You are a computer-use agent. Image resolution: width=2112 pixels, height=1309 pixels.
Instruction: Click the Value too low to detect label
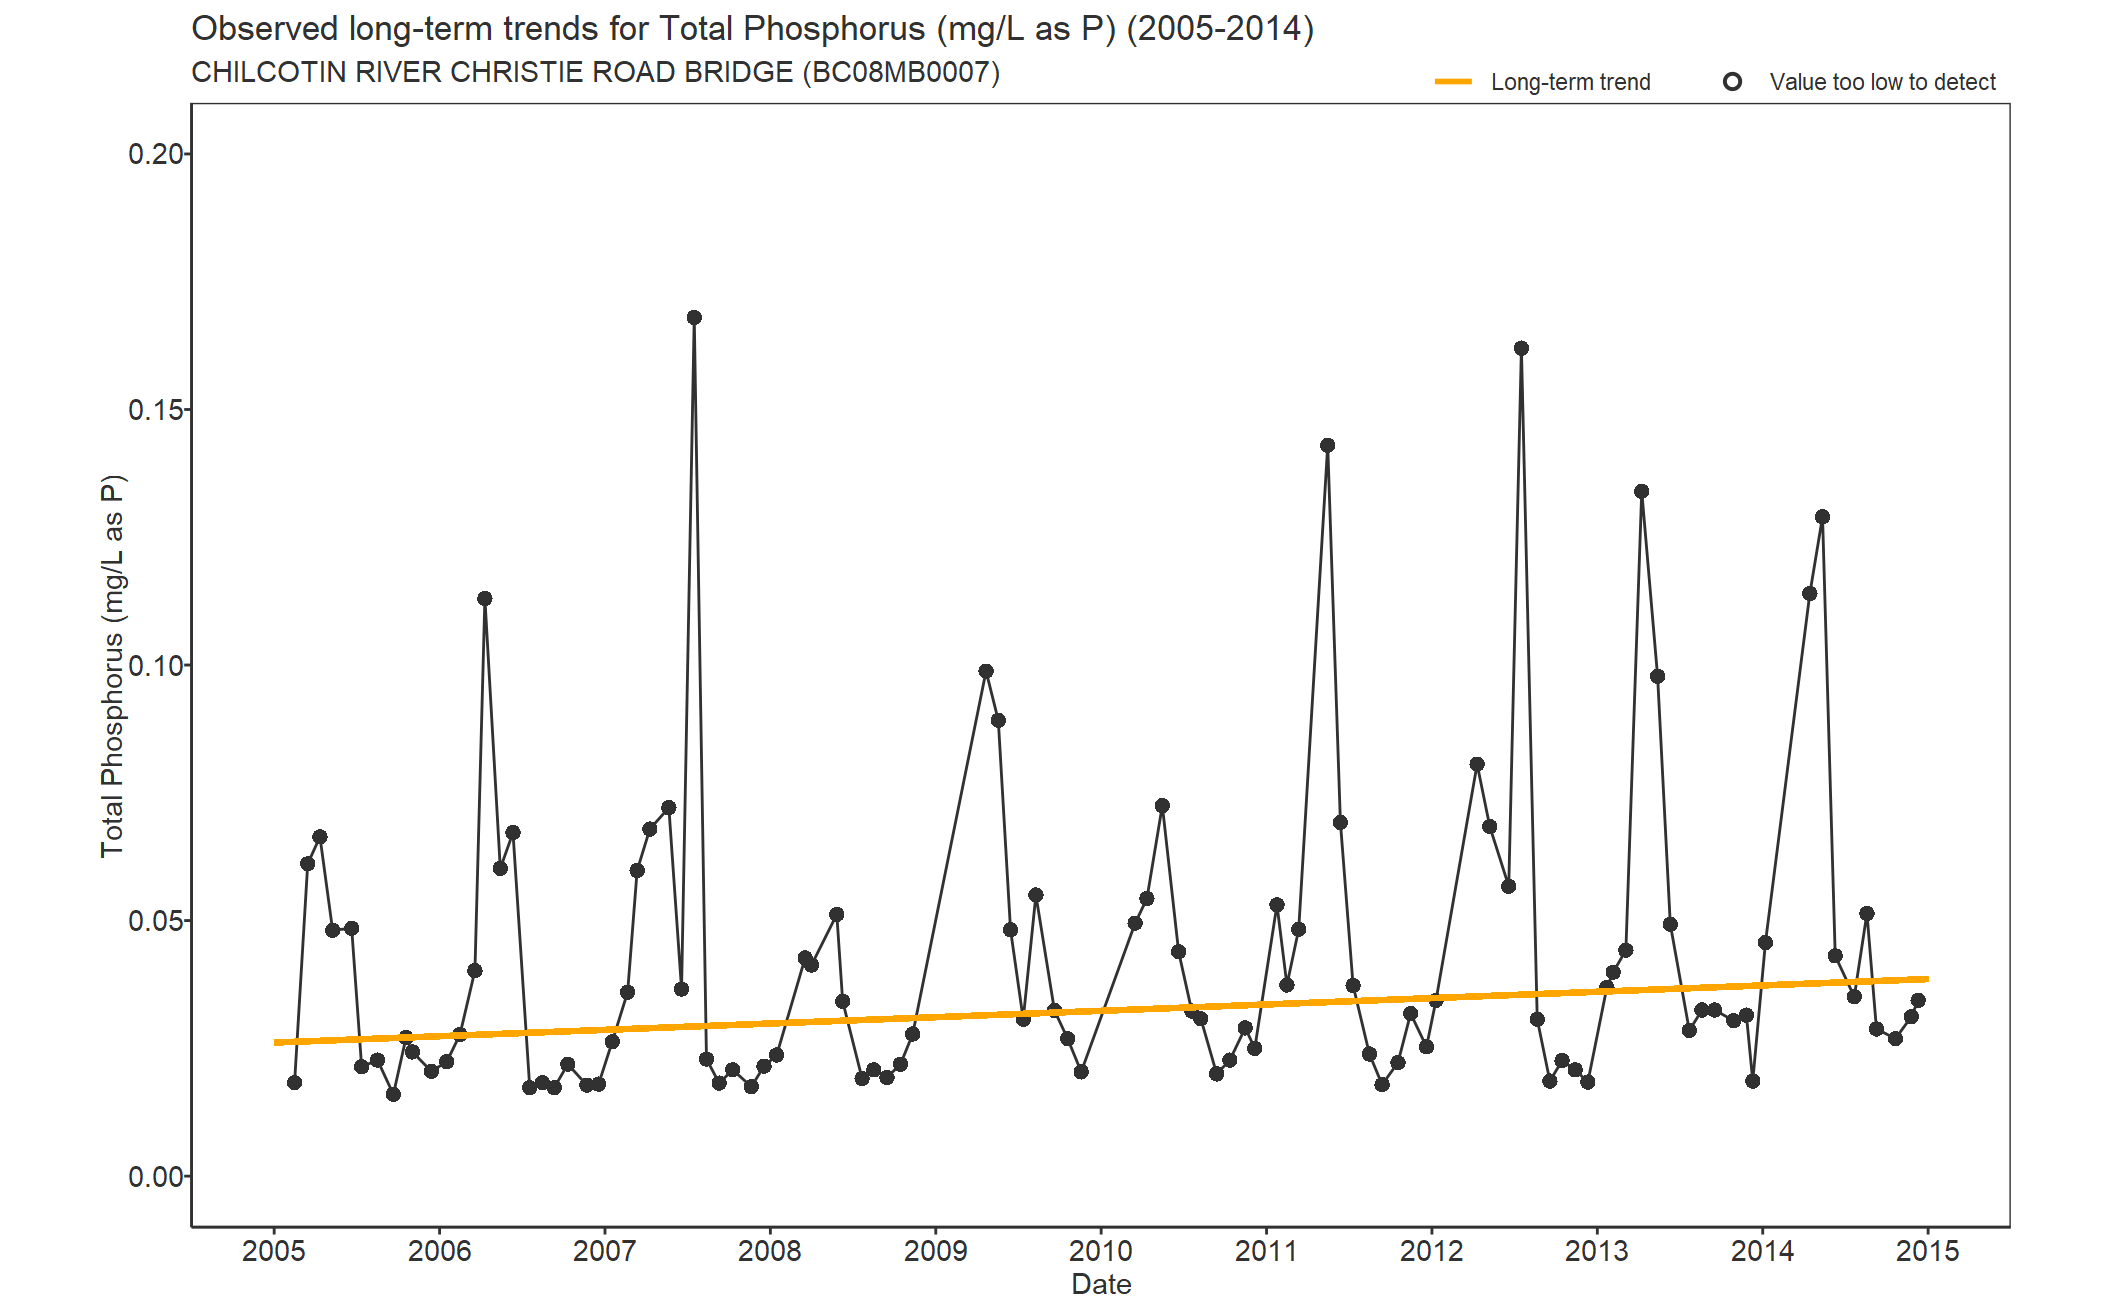(1882, 82)
